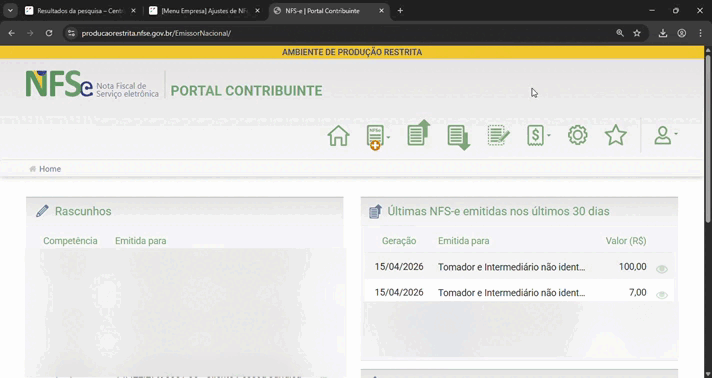Open the browser profile icon
The width and height of the screenshot is (712, 378).
coord(682,33)
